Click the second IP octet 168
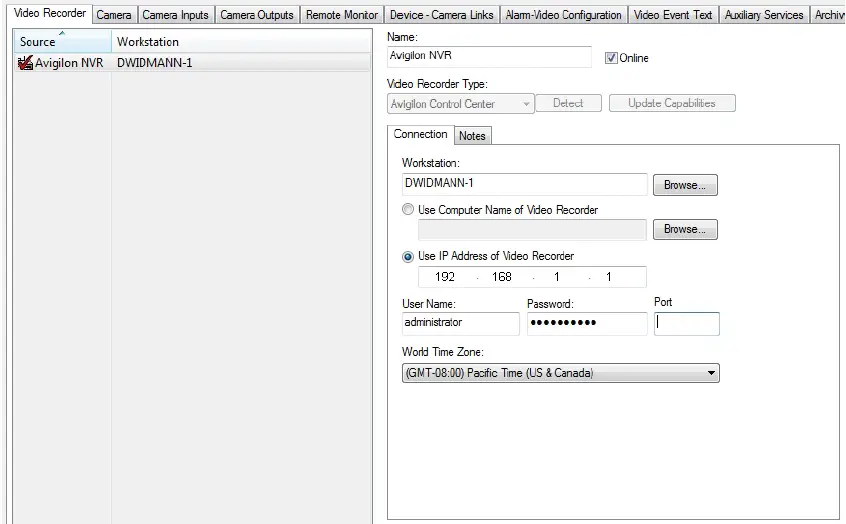Viewport: 846px width, 524px height. click(x=502, y=277)
